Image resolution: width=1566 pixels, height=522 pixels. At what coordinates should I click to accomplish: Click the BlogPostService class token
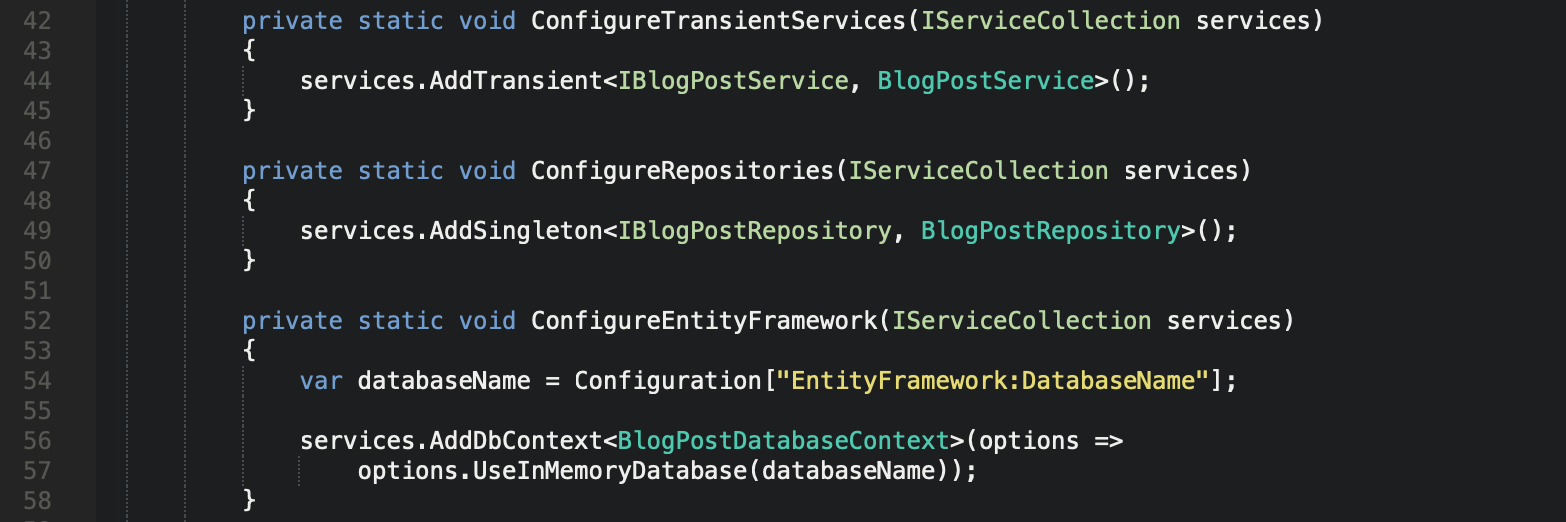986,80
